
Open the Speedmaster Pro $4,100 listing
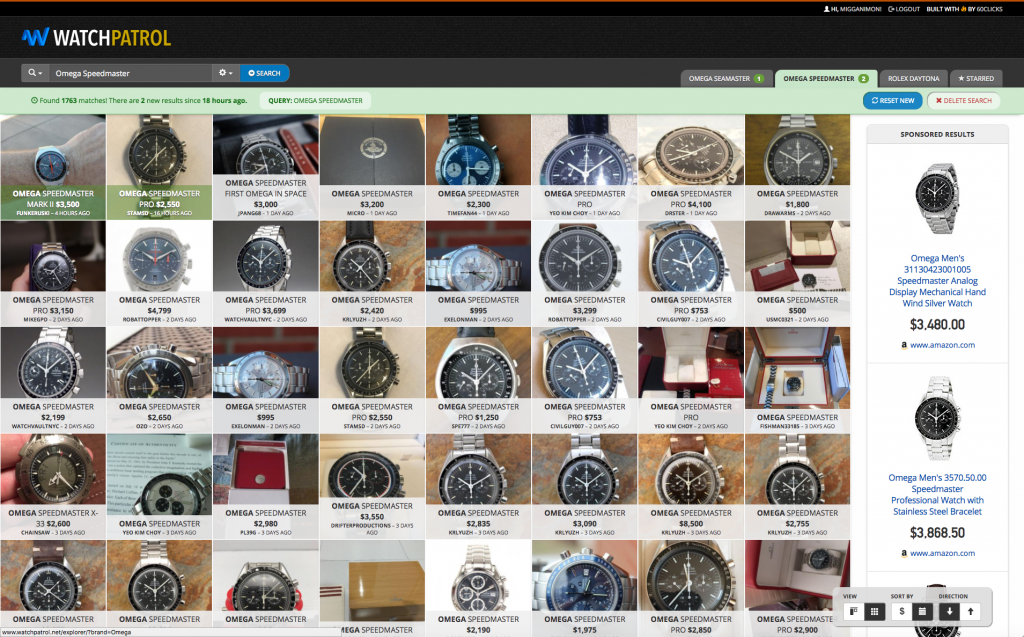tap(691, 167)
